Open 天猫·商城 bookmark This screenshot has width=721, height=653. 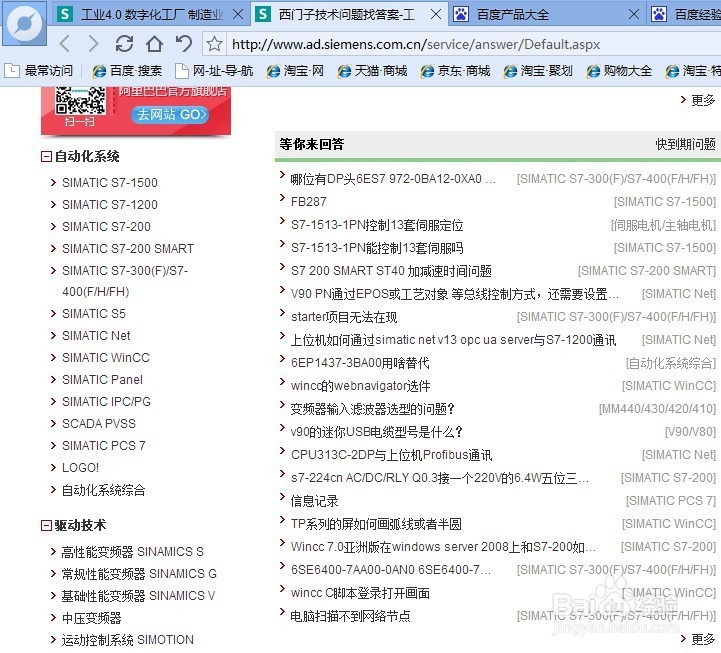pyautogui.click(x=372, y=71)
